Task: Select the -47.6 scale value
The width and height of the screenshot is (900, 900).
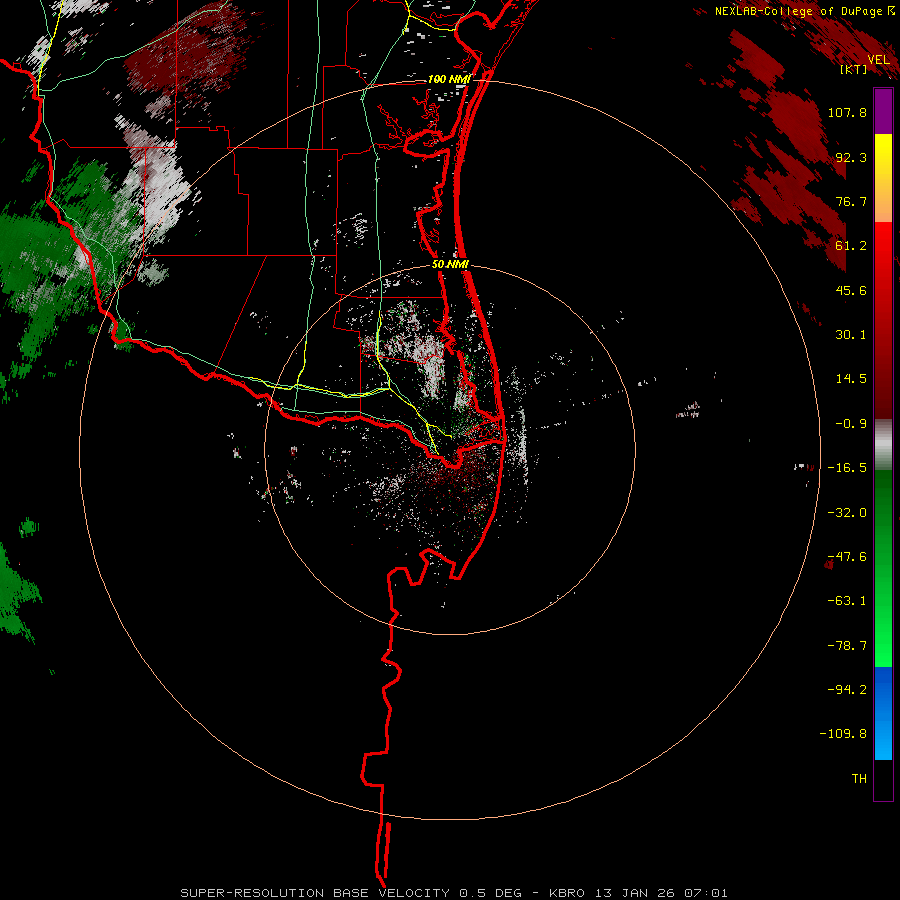Action: click(847, 557)
